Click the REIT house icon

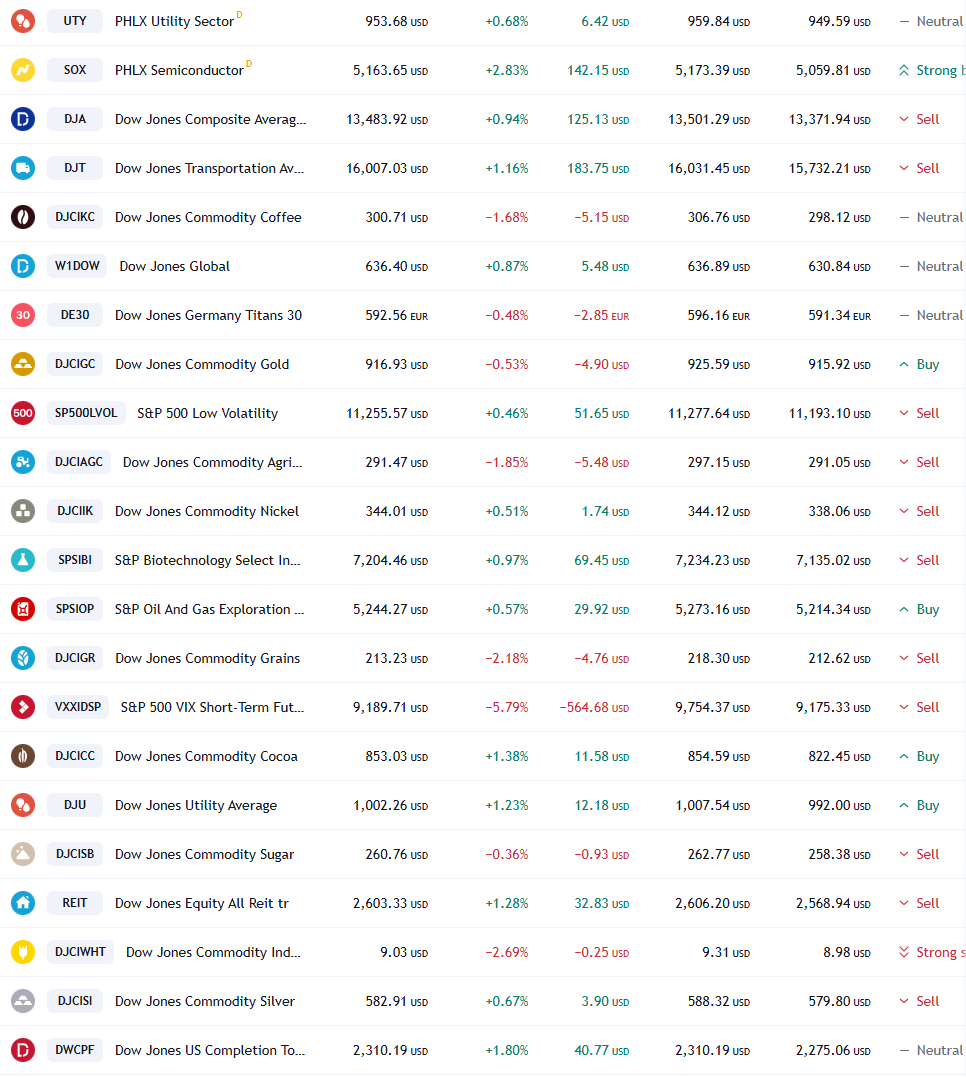tap(23, 903)
